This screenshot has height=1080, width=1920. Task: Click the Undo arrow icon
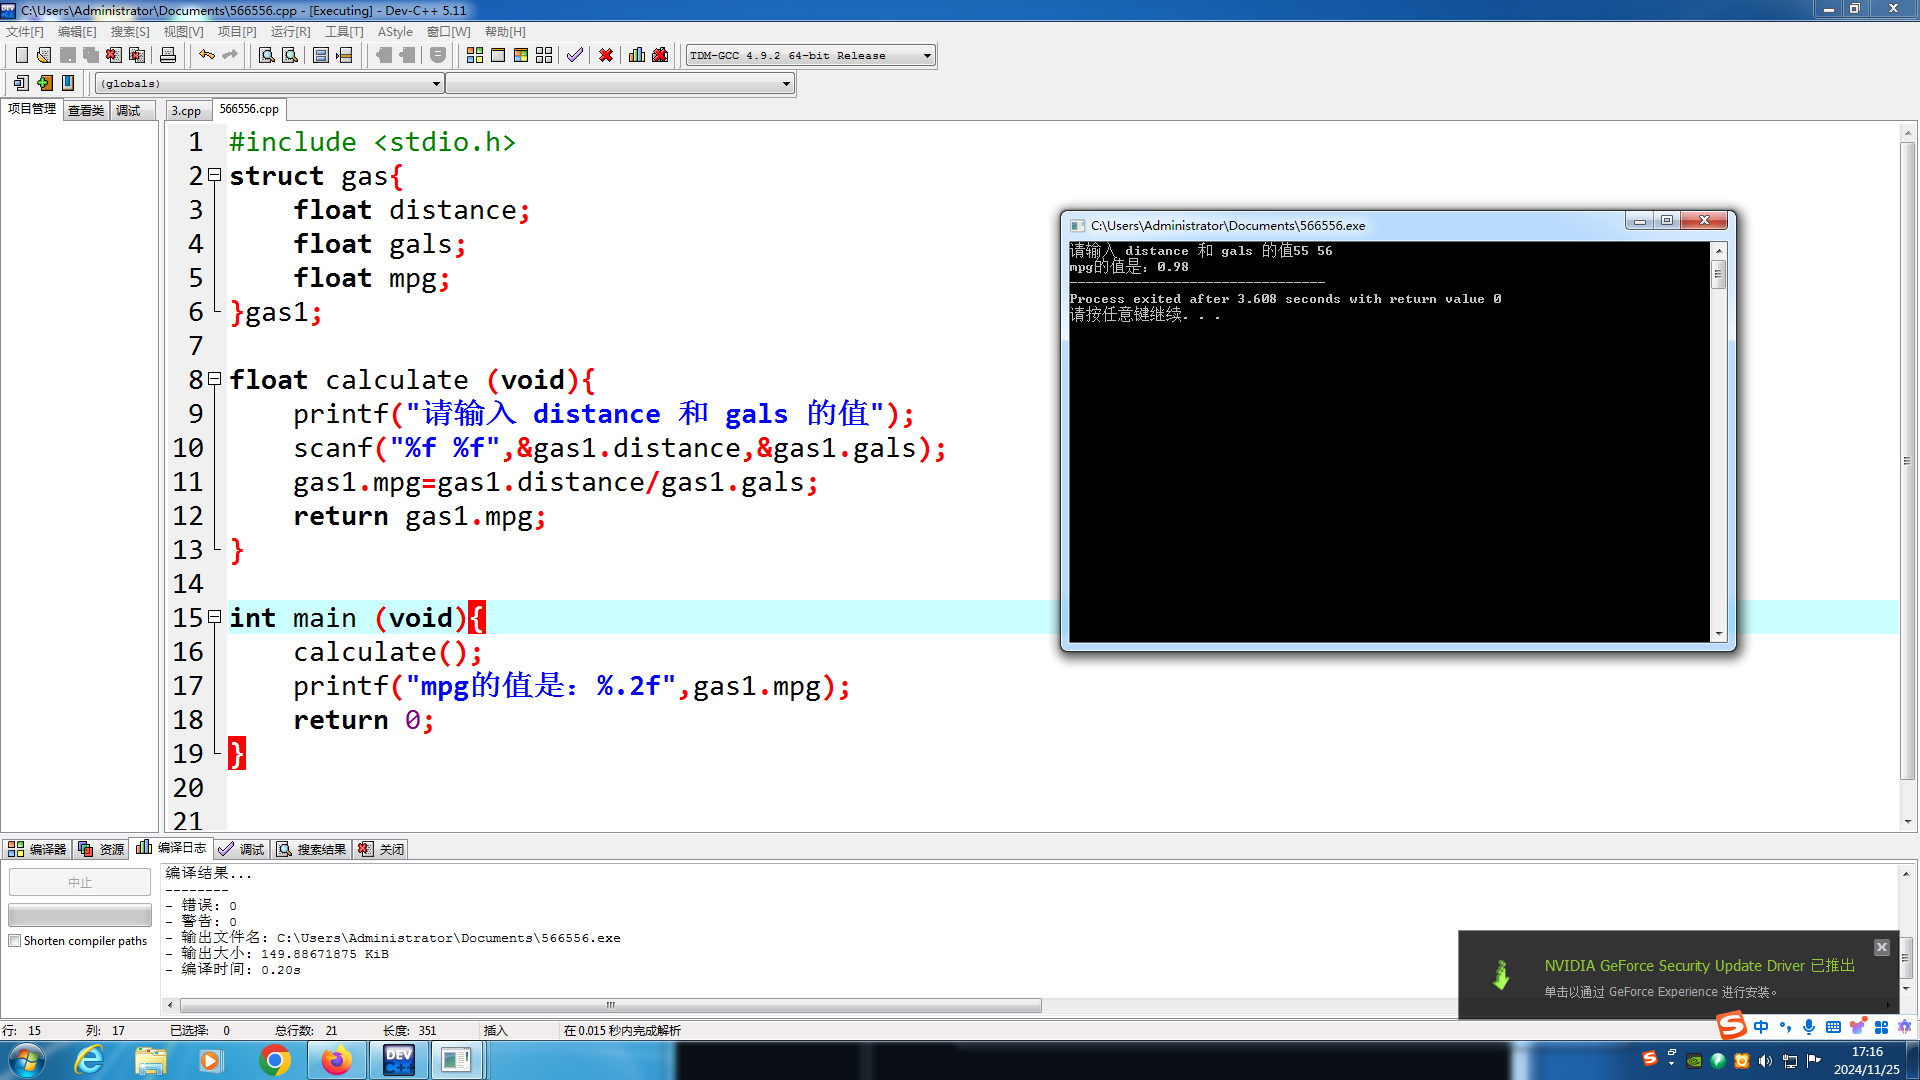coord(206,55)
